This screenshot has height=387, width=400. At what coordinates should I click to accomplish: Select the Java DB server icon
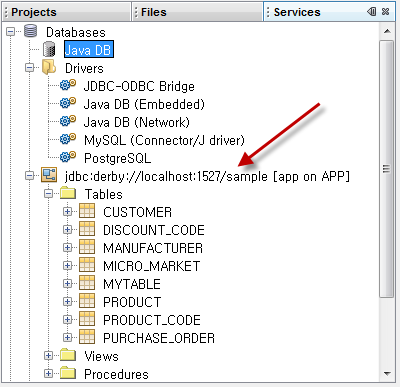tap(49, 49)
